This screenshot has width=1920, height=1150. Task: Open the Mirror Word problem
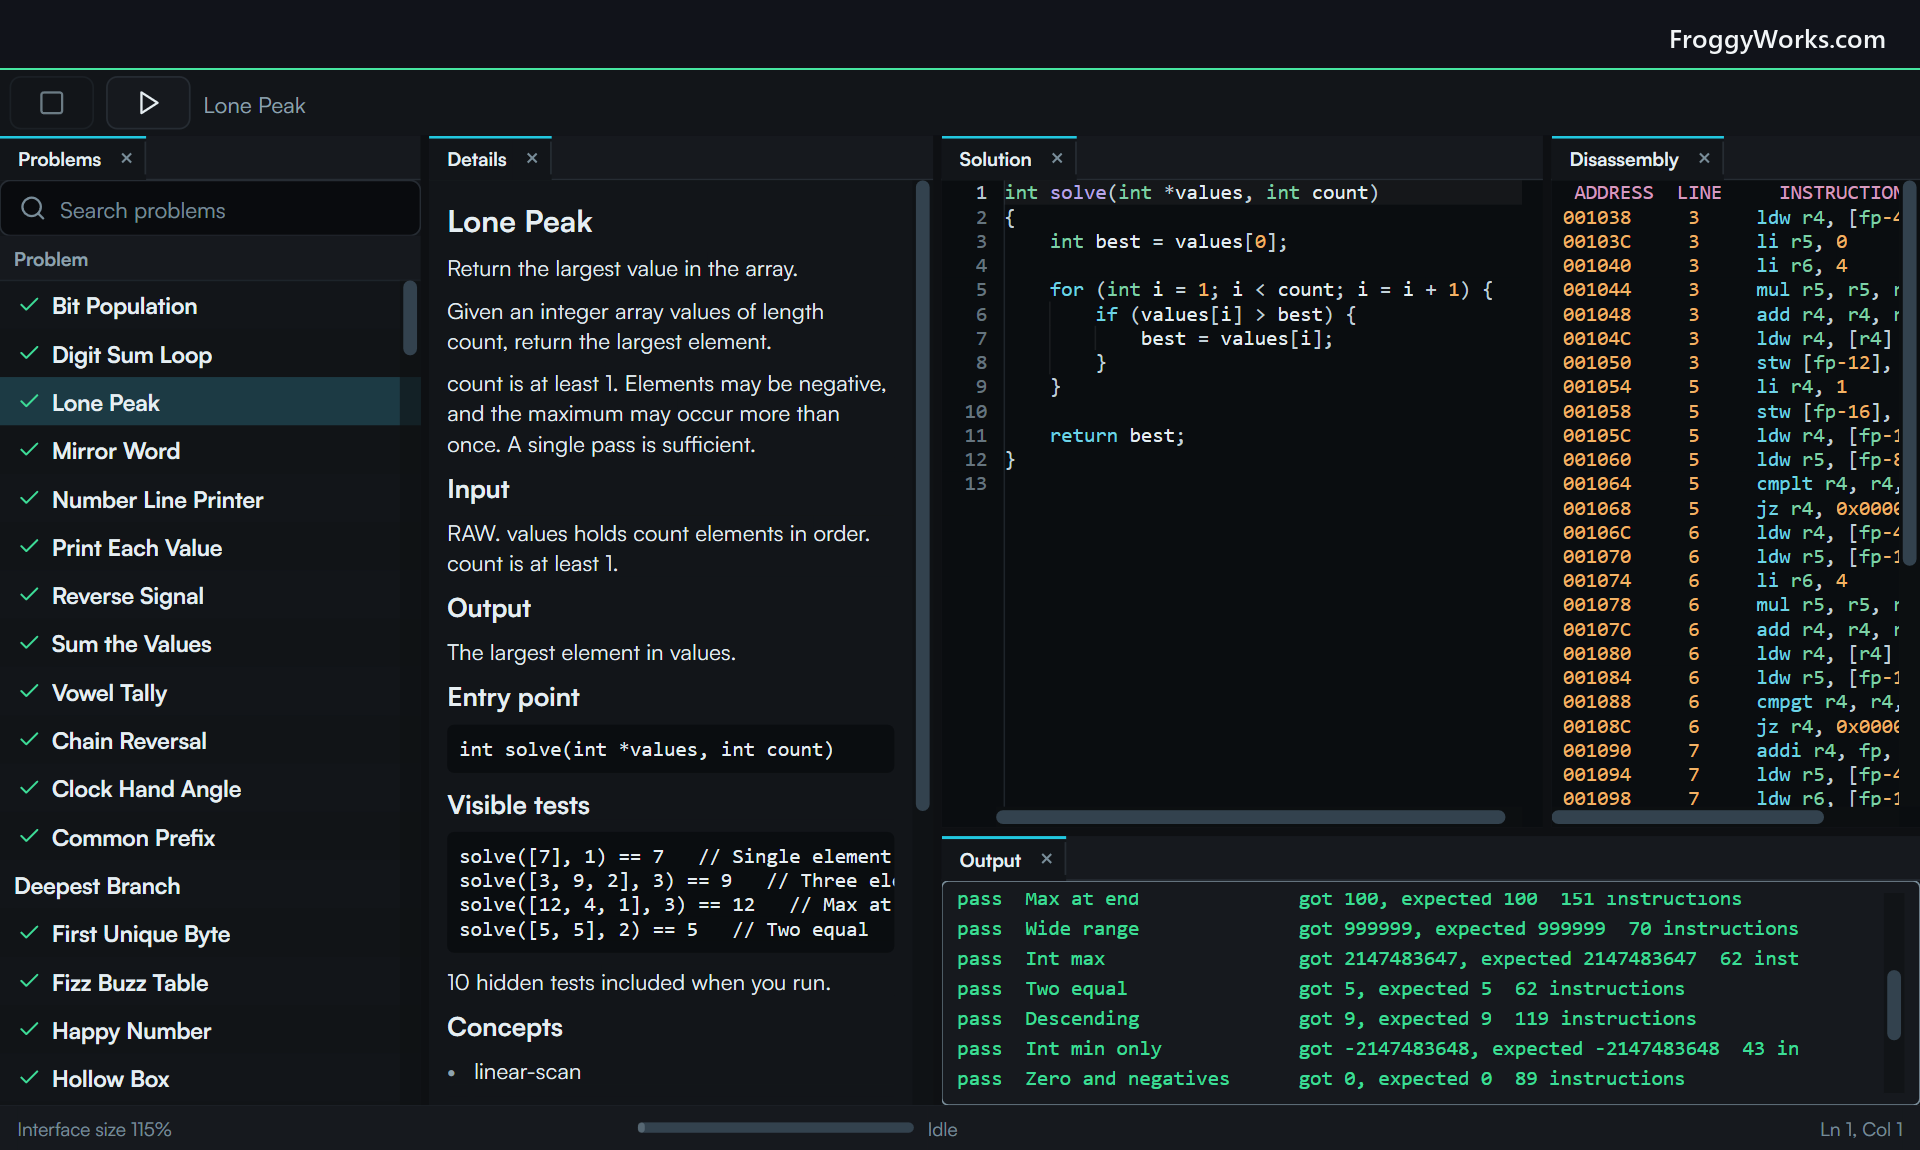200,451
